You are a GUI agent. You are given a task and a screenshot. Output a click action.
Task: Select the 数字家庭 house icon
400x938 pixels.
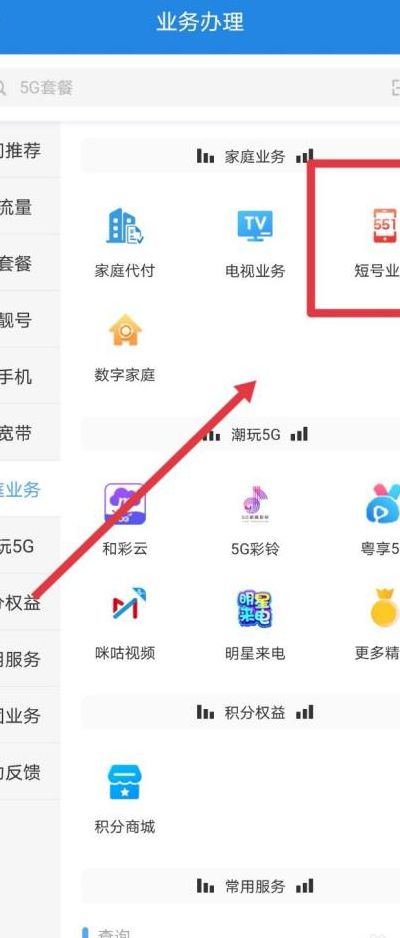tap(125, 330)
